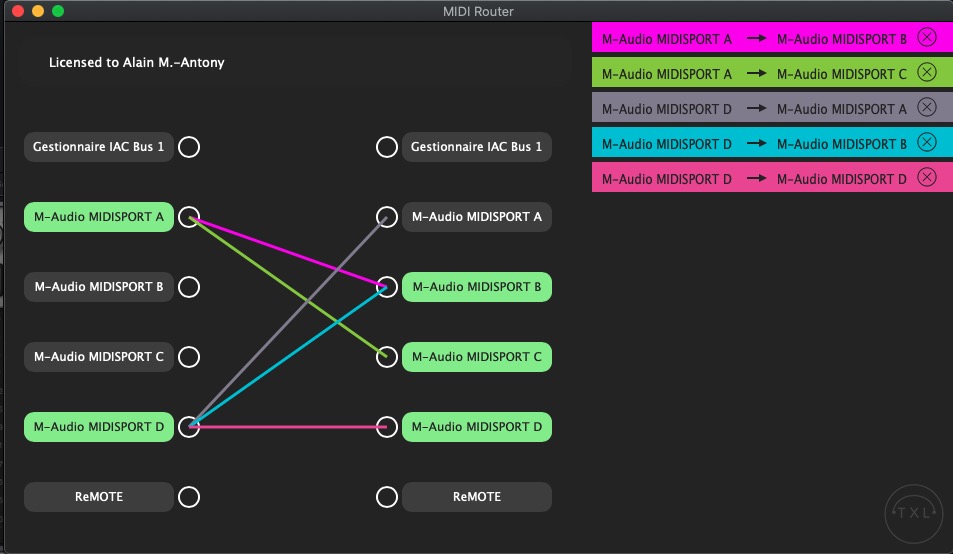Select the ReMOTE output device
953x554 pixels.
476,497
